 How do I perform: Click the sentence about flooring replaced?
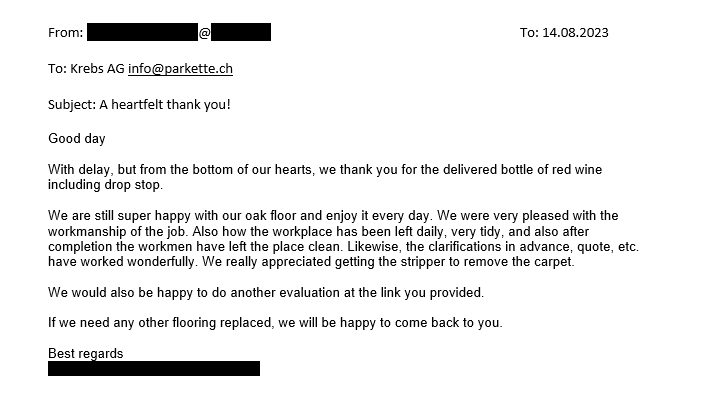[x=275, y=323]
